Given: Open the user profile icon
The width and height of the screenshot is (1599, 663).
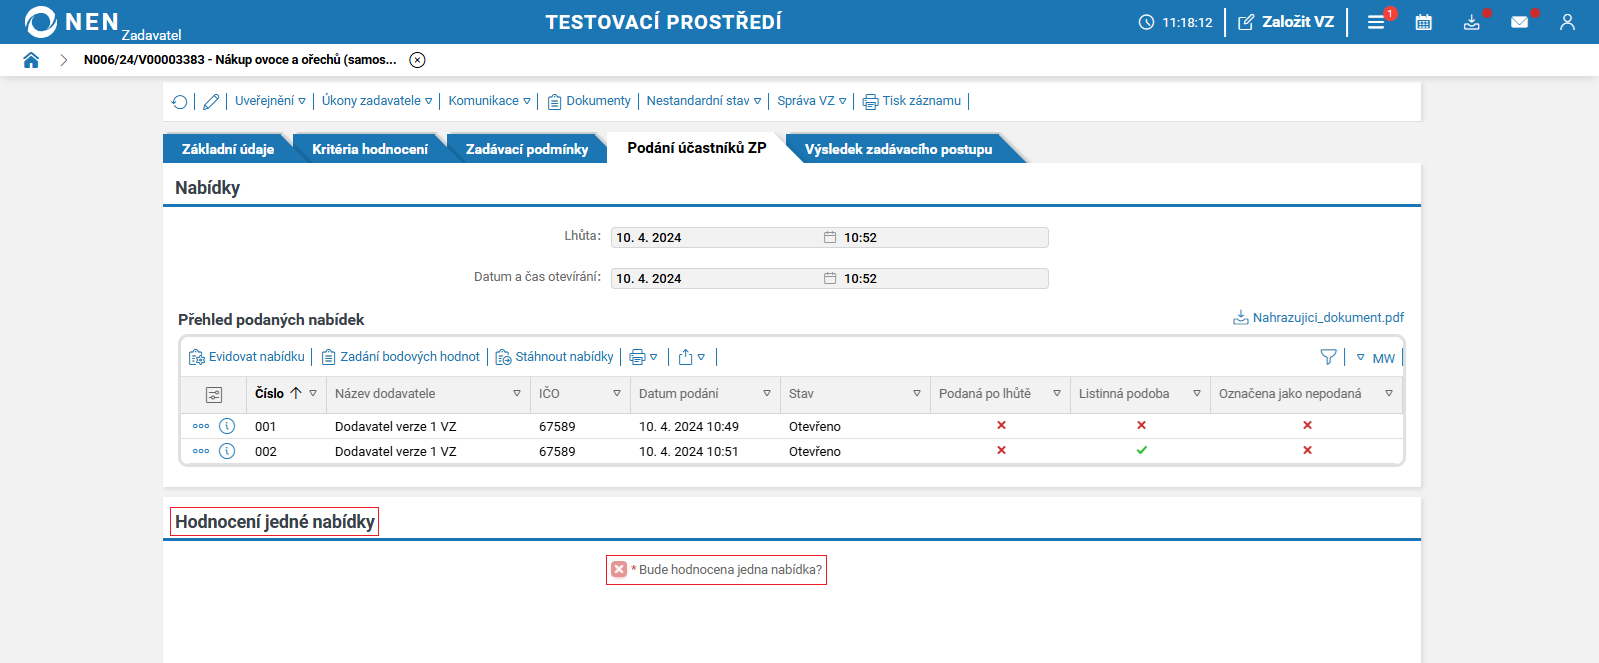Looking at the screenshot, I should coord(1567,22).
